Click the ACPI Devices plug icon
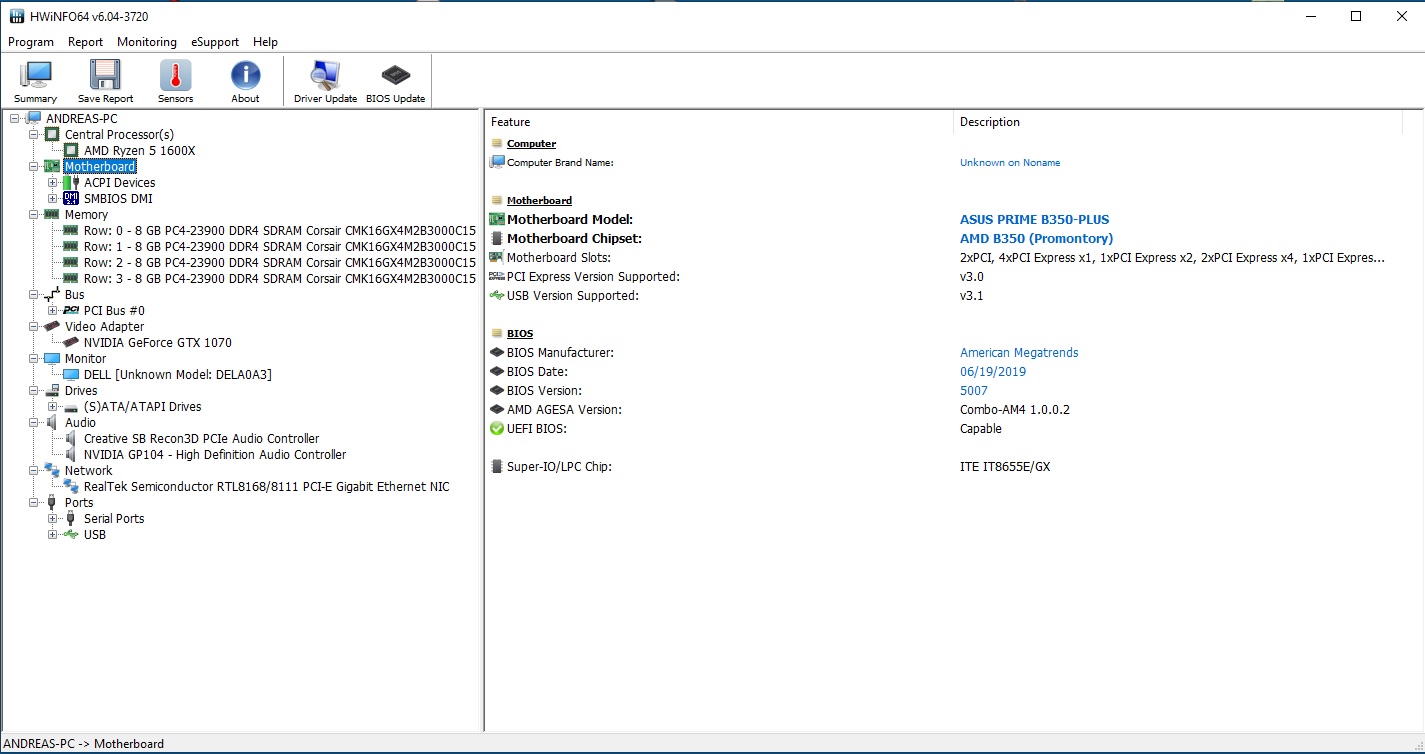 tap(71, 182)
